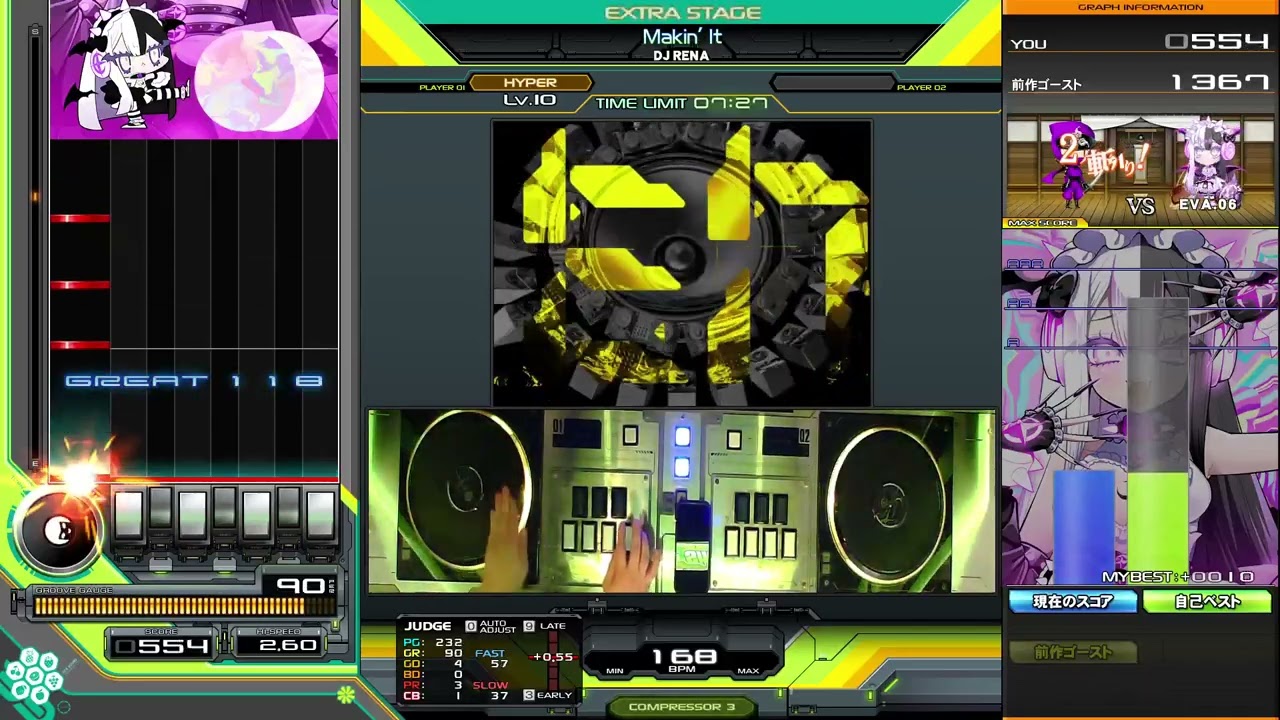The width and height of the screenshot is (1280, 720).
Task: Click the GRAPH INFORMATION header
Action: 1140,7
